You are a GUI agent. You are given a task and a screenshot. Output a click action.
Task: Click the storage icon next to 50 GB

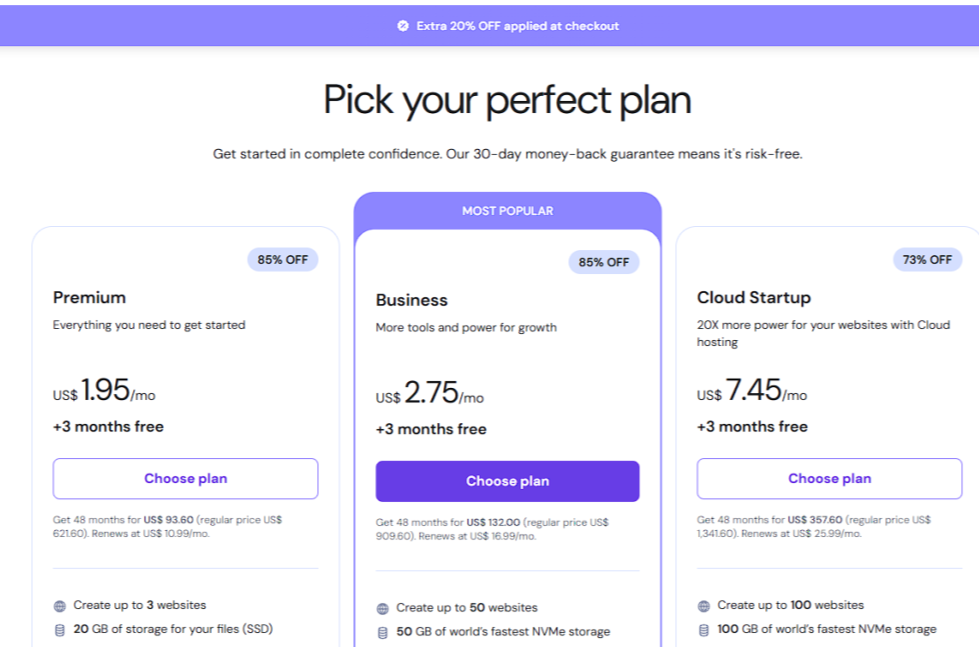coord(383,633)
